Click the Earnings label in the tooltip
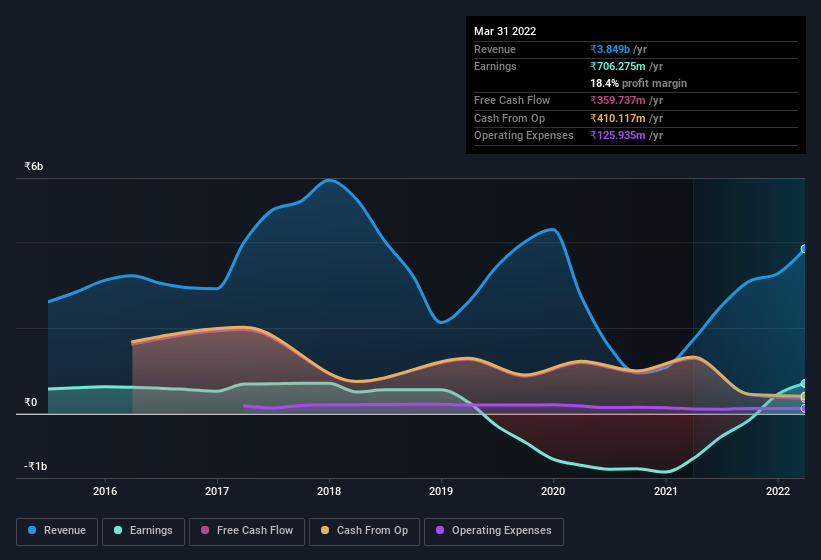 [x=495, y=66]
